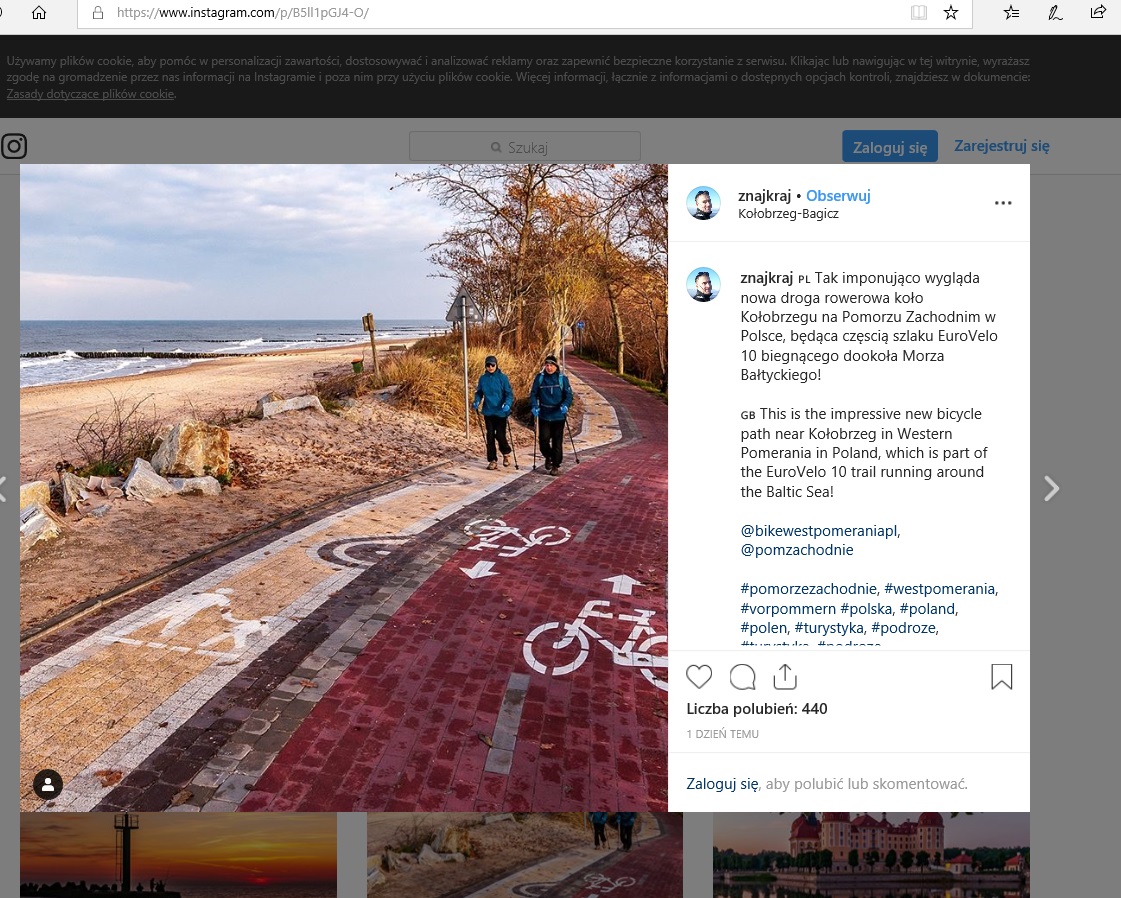Open the three-dot post options menu
This screenshot has height=898, width=1121.
[1003, 203]
